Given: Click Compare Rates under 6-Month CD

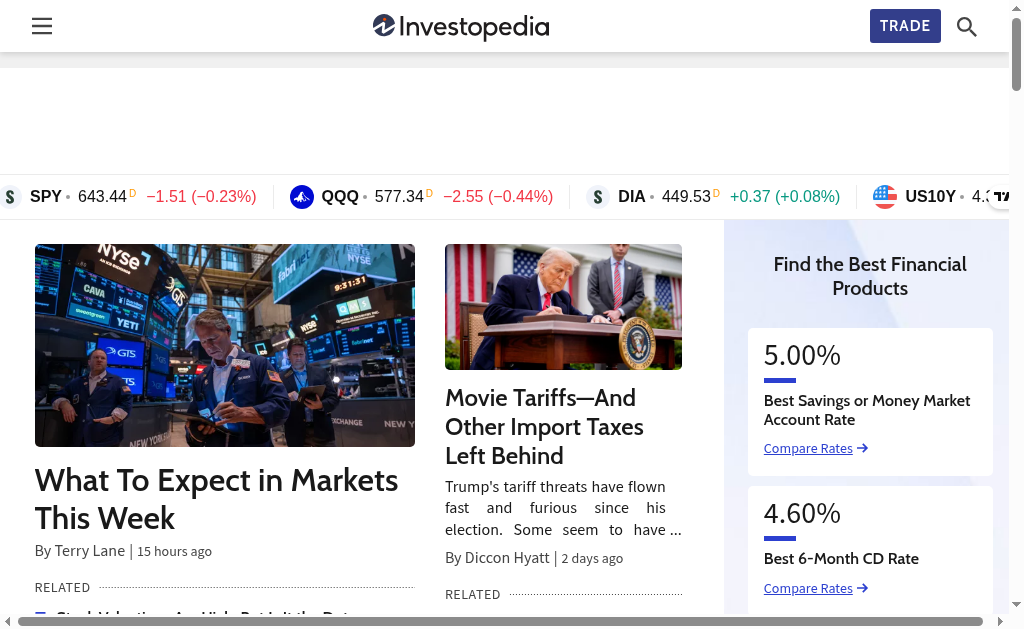Looking at the screenshot, I should pos(808,589).
